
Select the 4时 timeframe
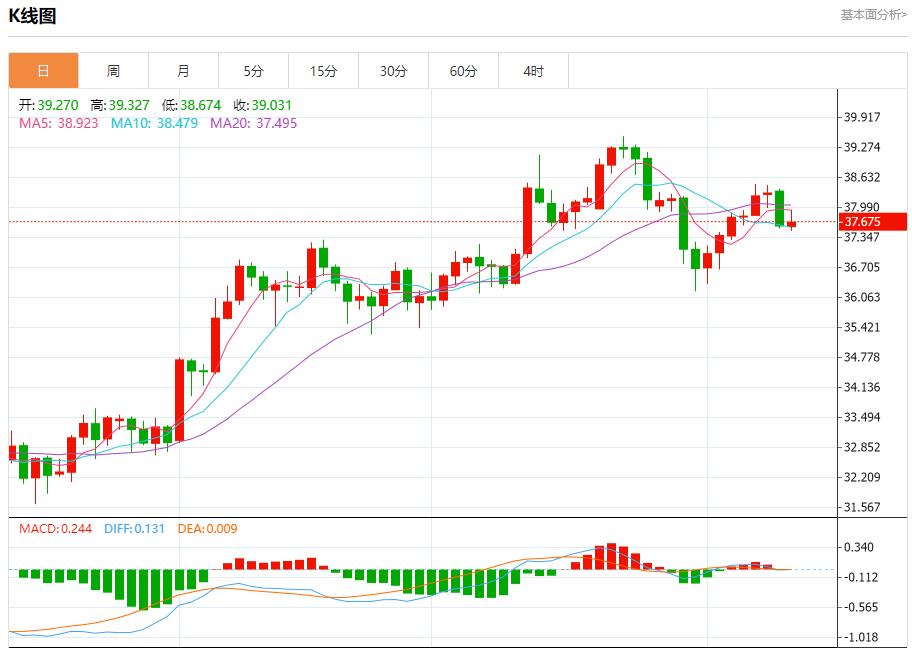click(533, 71)
